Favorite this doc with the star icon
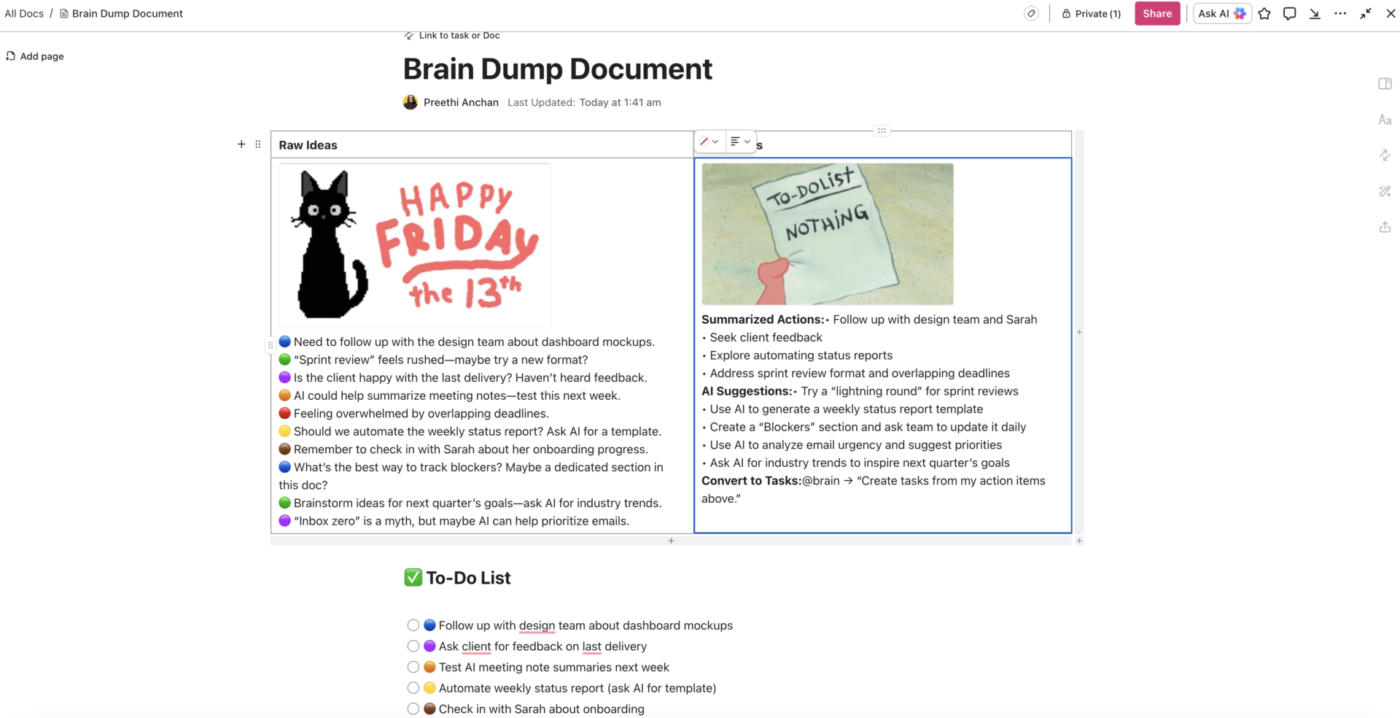This screenshot has height=718, width=1400. 1264,14
